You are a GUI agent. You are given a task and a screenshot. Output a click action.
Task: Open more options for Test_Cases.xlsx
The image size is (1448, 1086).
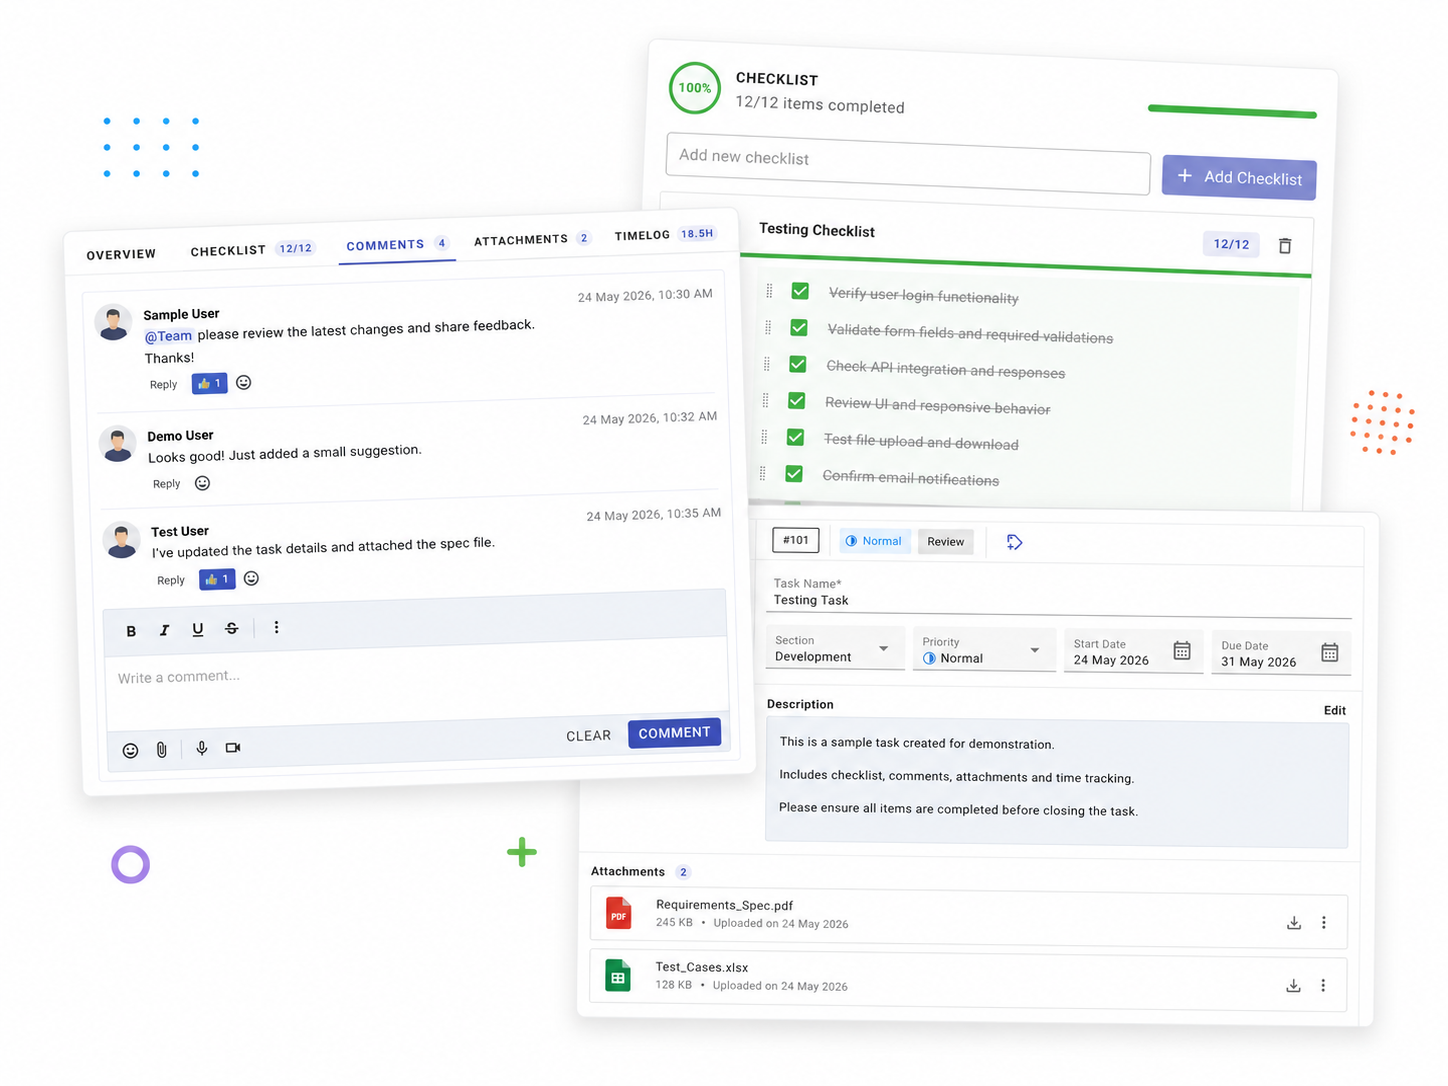click(x=1323, y=986)
